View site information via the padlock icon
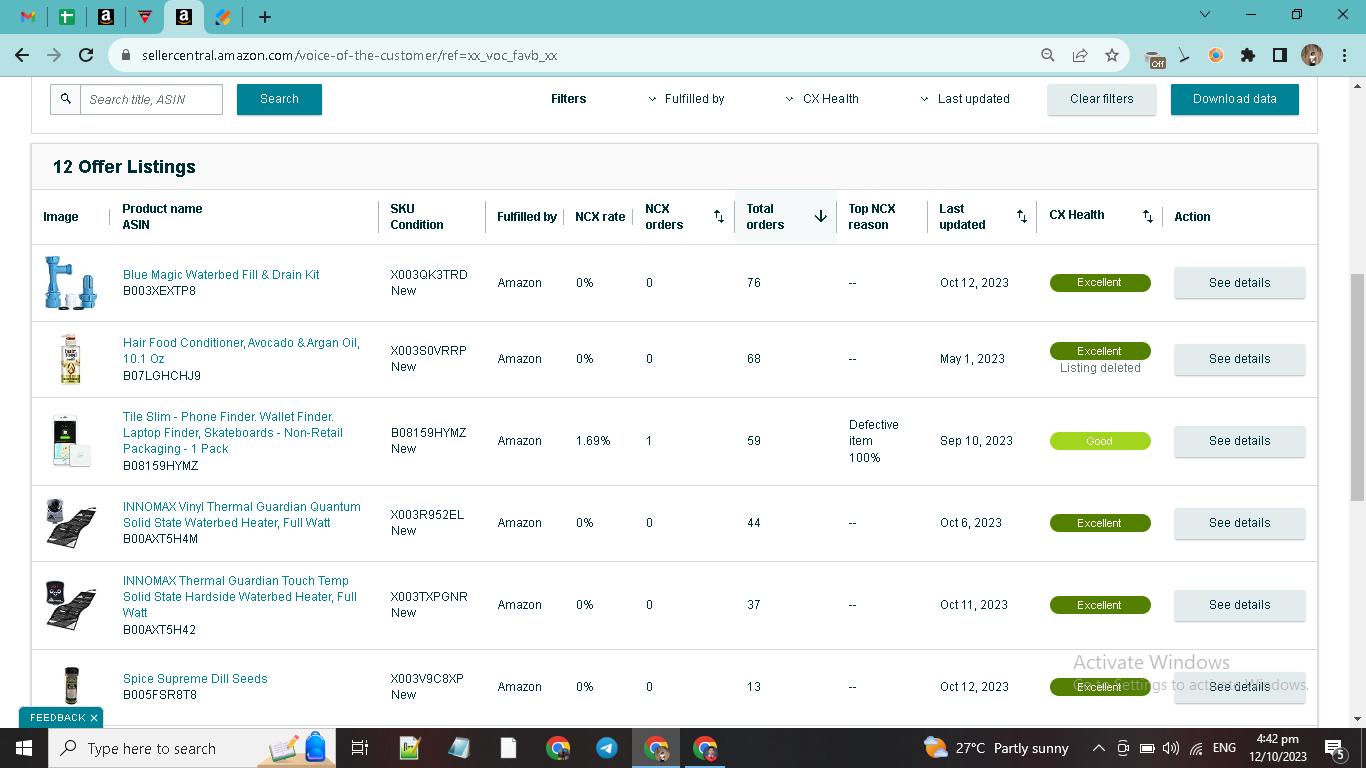 click(x=126, y=56)
